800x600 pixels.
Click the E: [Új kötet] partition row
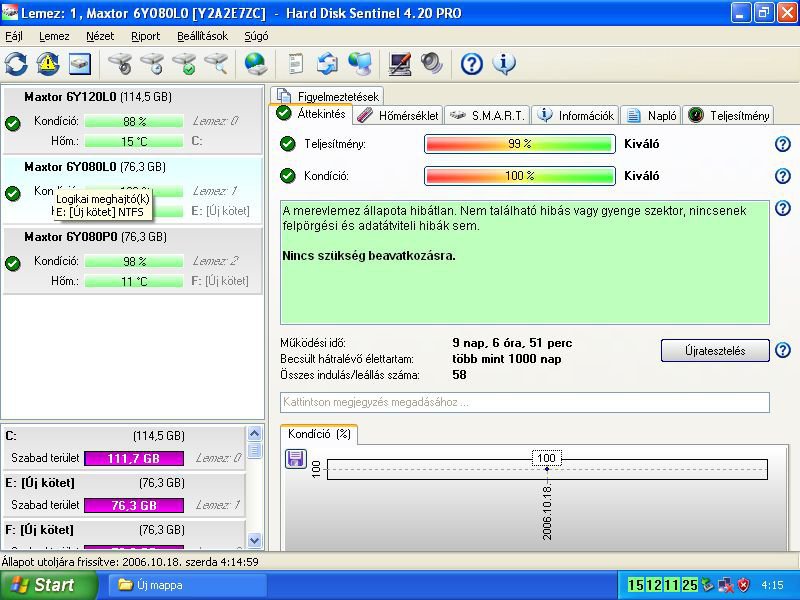click(x=124, y=494)
